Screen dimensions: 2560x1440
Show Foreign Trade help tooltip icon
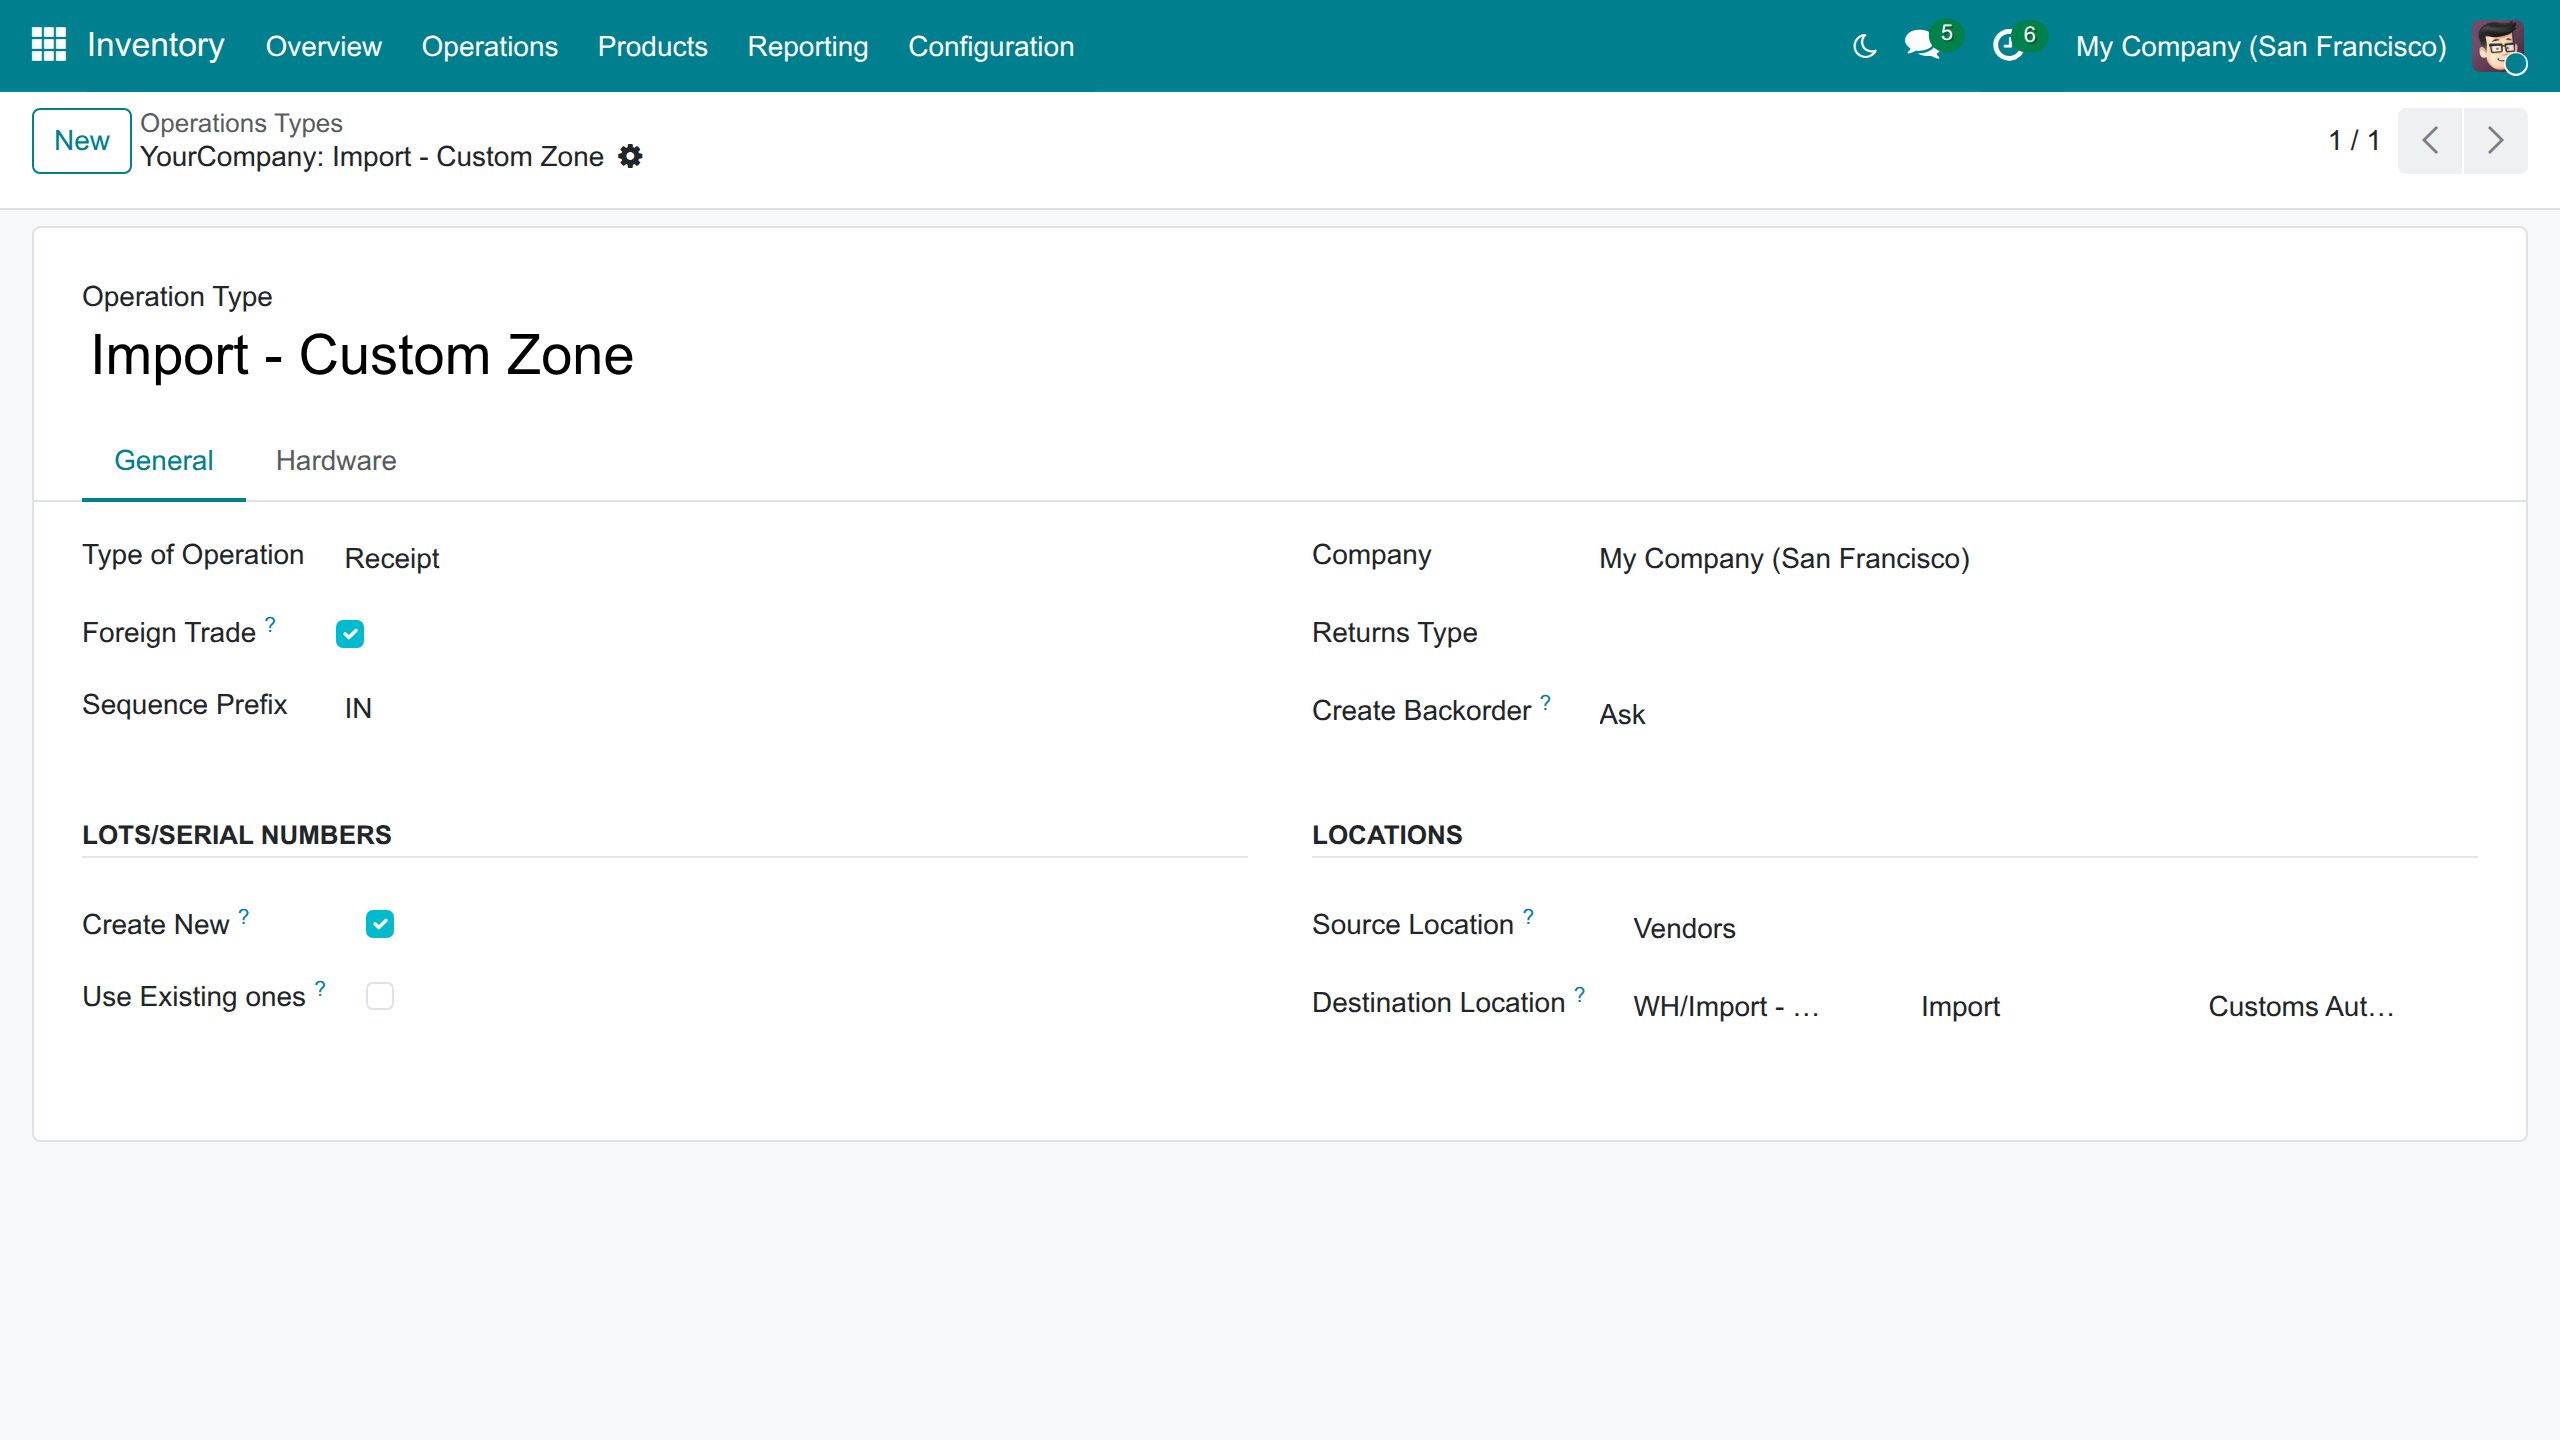(x=270, y=623)
